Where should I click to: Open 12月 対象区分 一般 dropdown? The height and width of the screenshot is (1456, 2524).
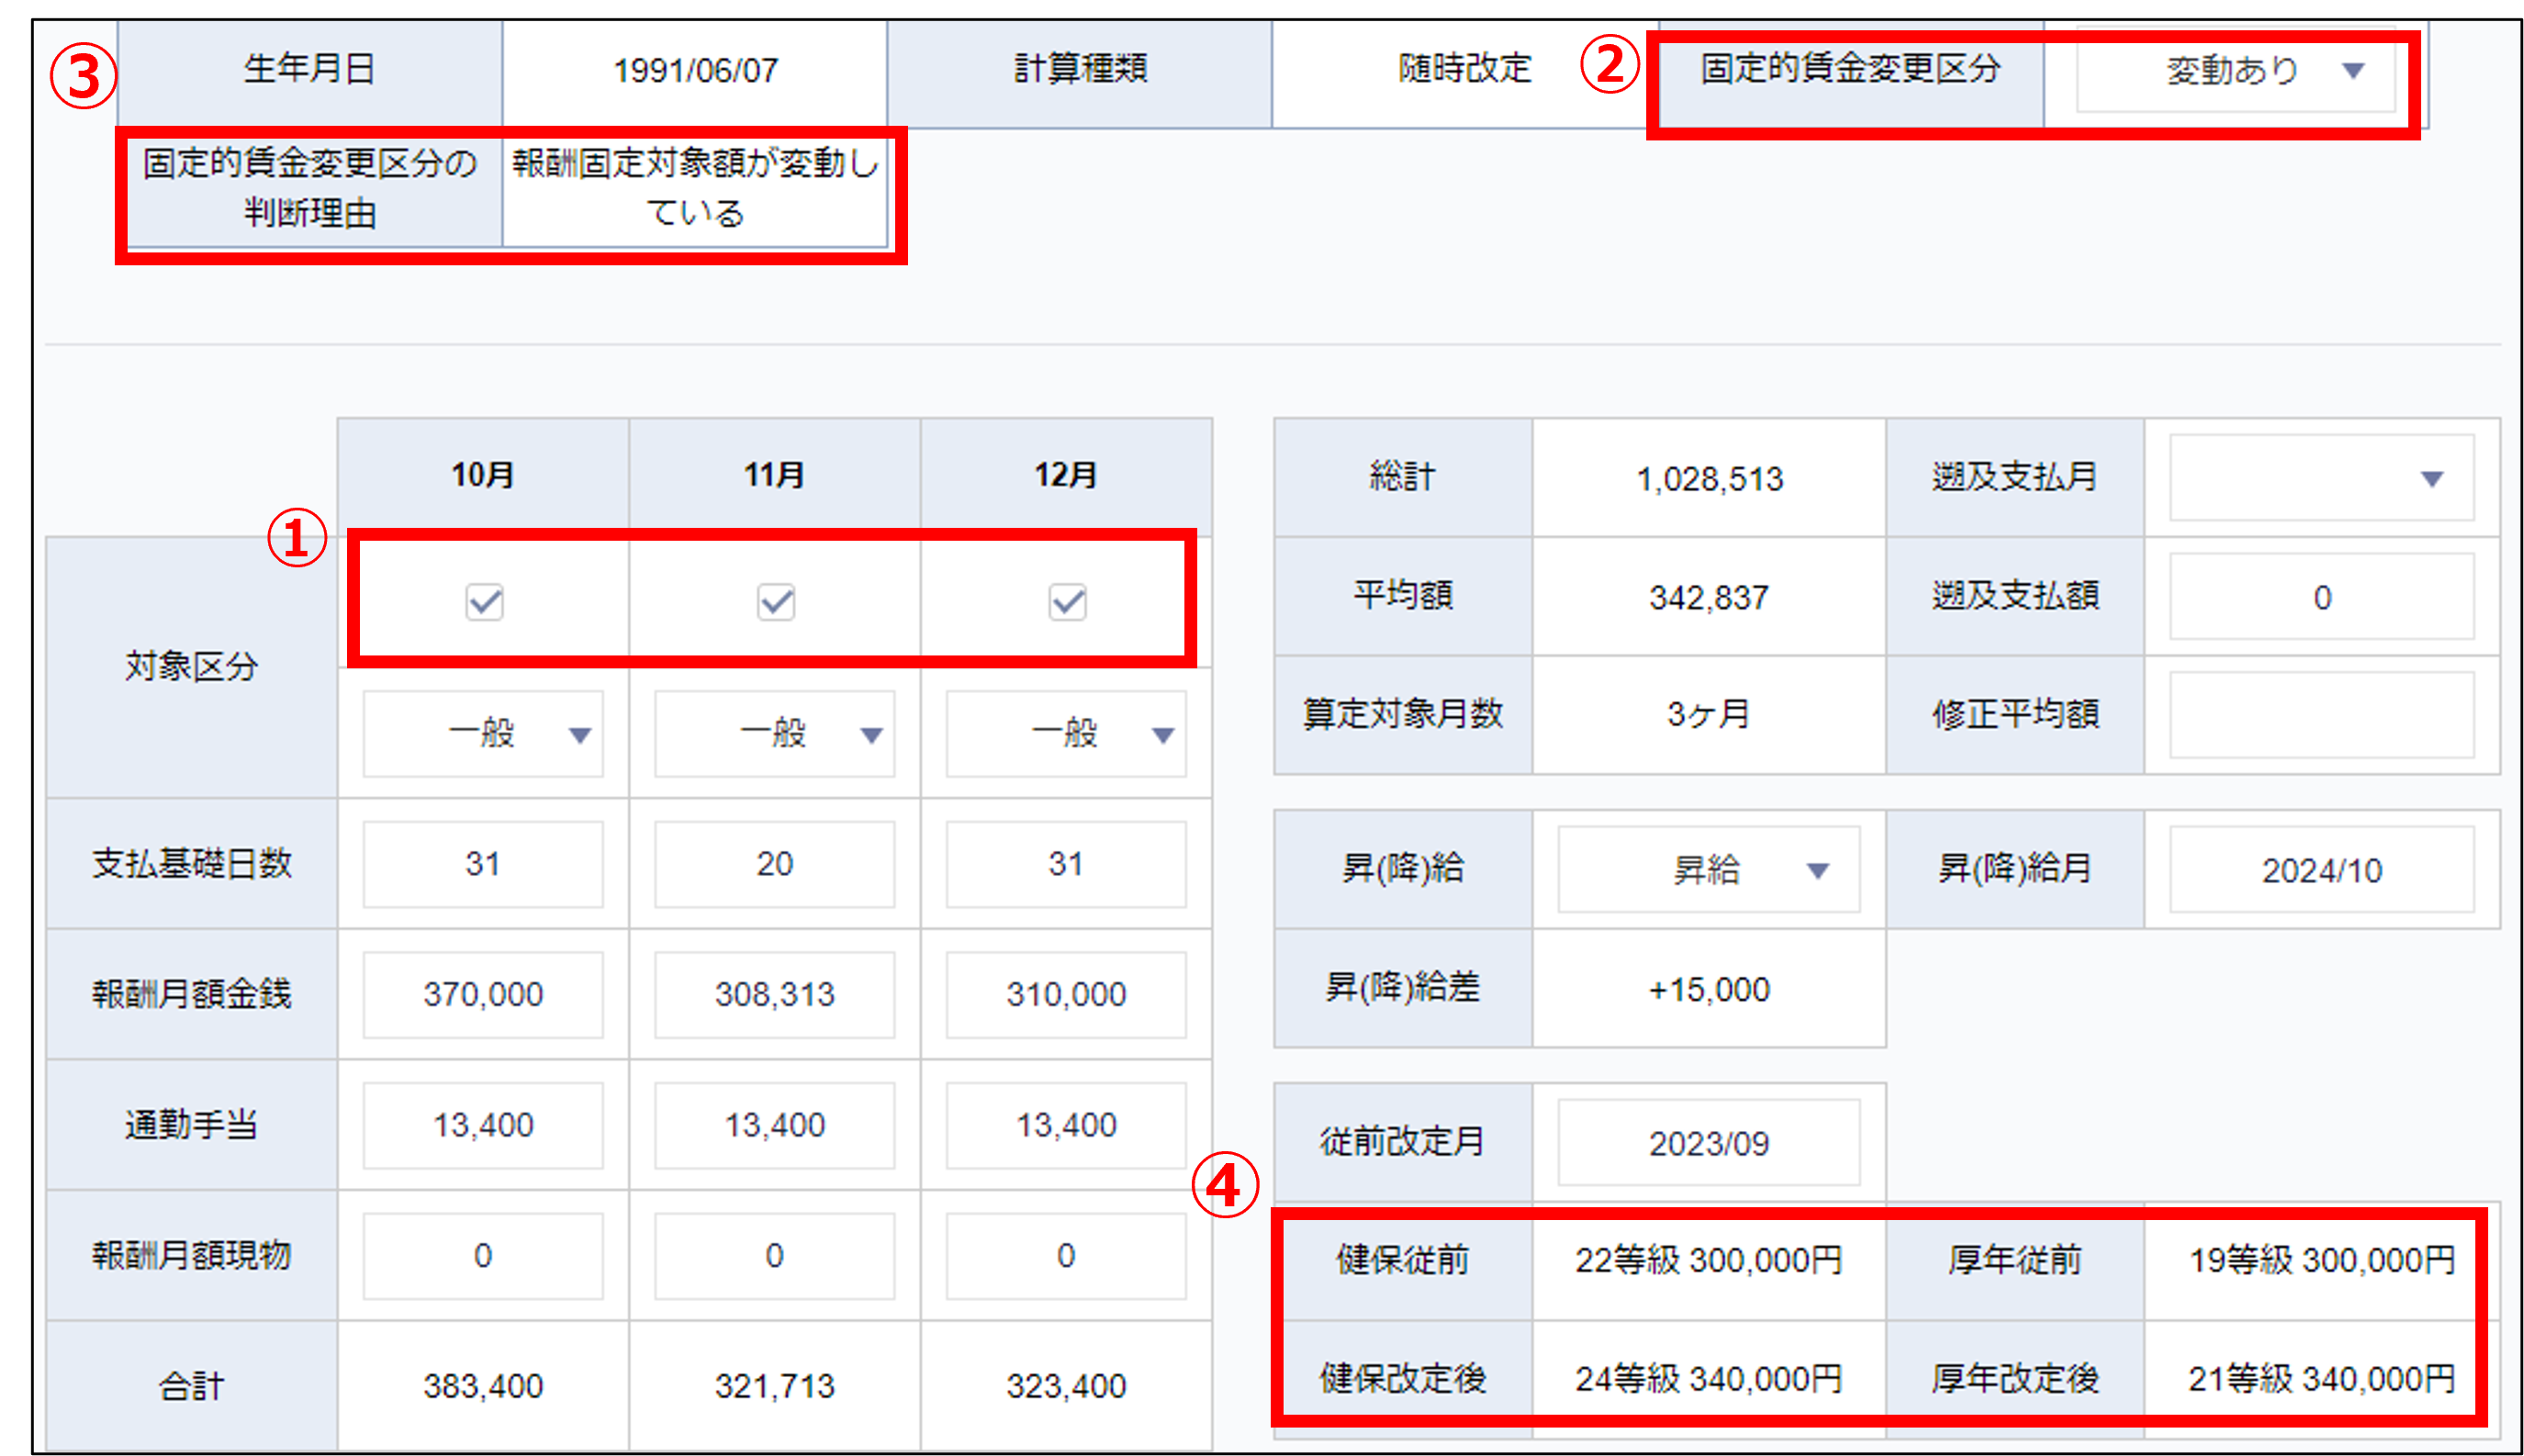(x=1066, y=734)
